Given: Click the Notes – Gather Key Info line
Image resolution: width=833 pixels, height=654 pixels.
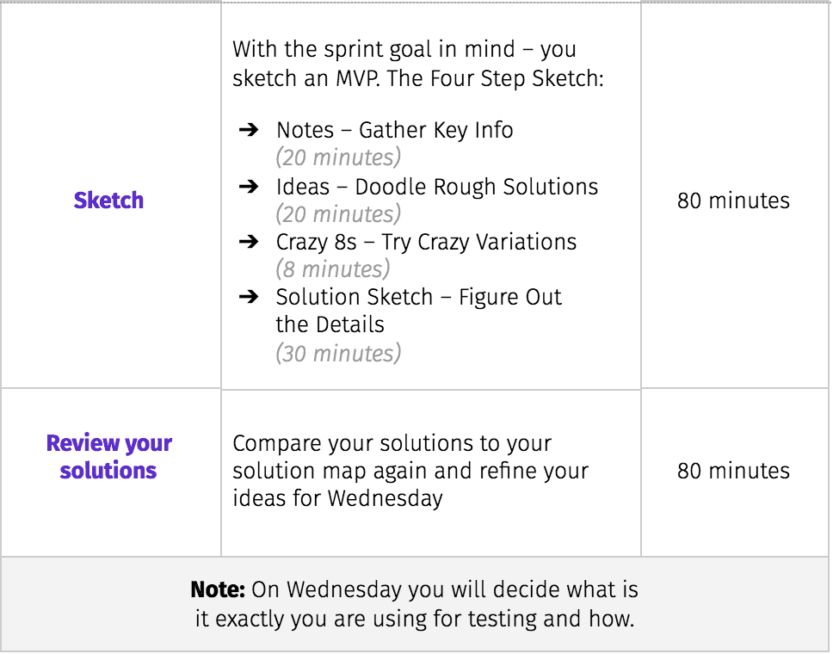Looking at the screenshot, I should point(395,130).
